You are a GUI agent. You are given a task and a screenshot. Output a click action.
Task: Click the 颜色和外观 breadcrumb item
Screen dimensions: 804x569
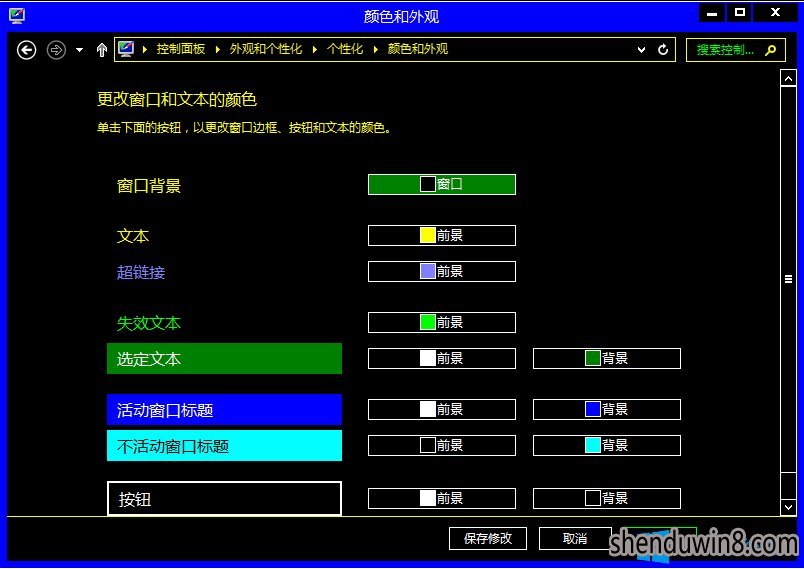(417, 49)
